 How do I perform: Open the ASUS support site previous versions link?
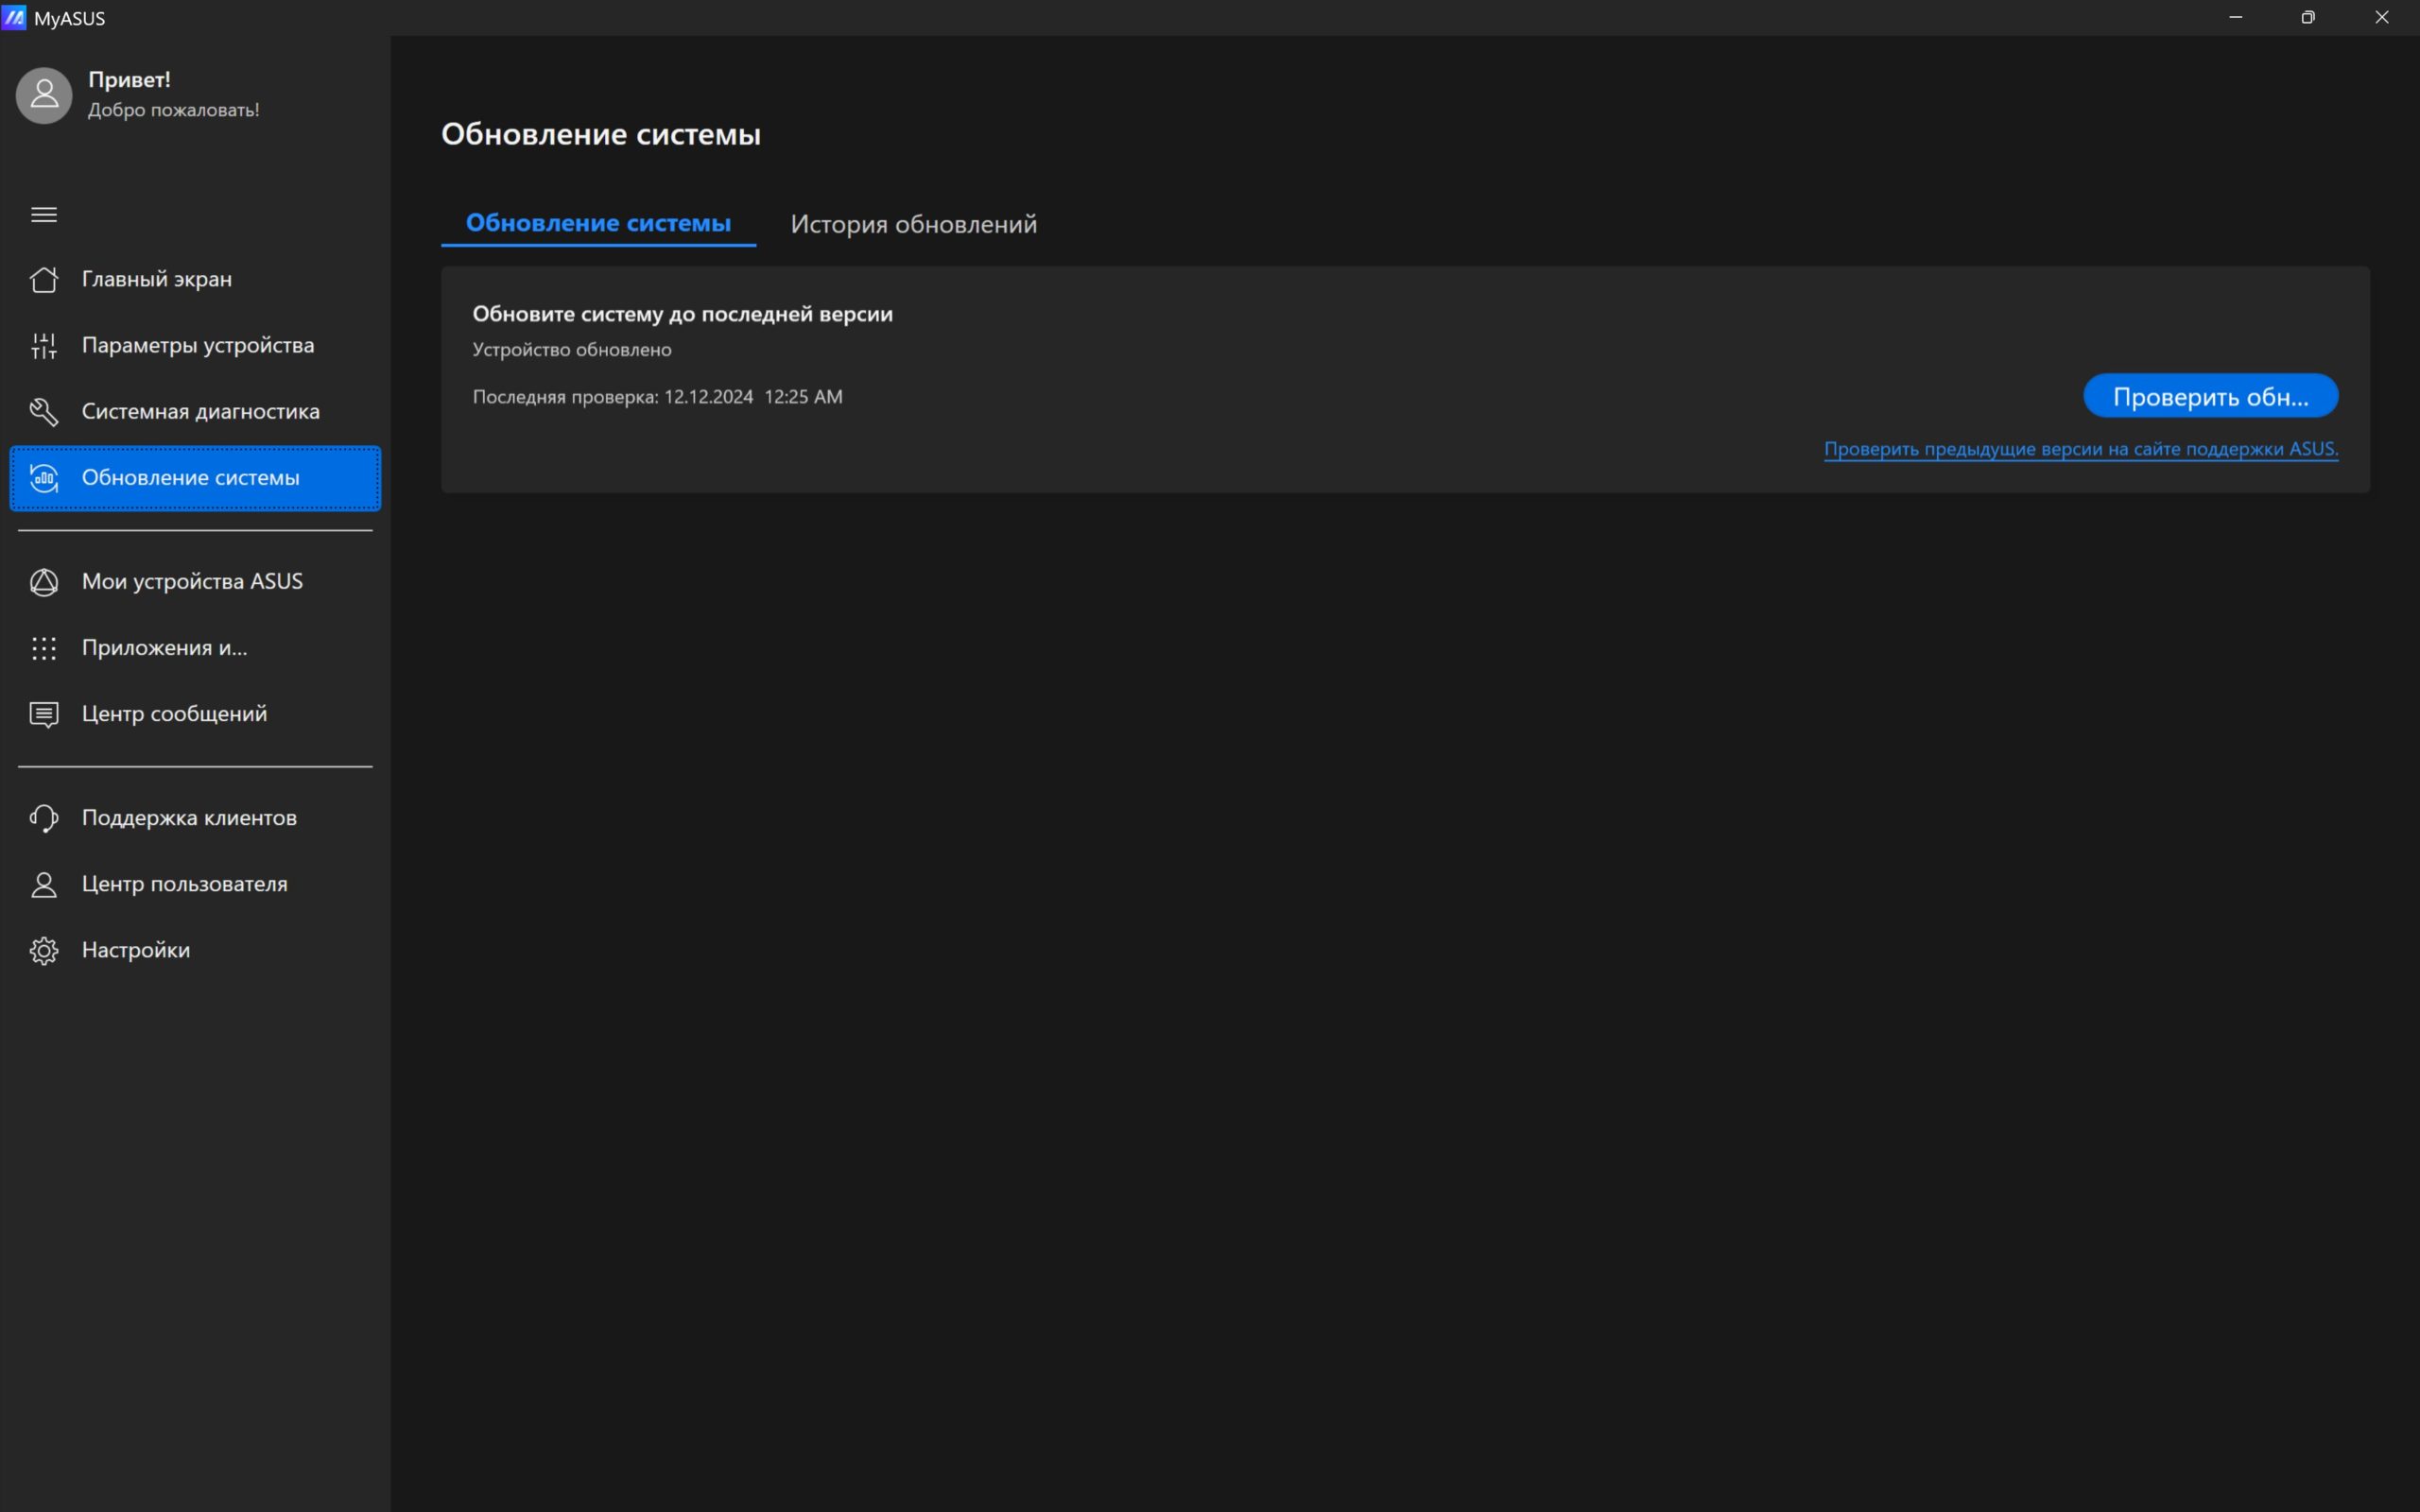(x=2080, y=449)
